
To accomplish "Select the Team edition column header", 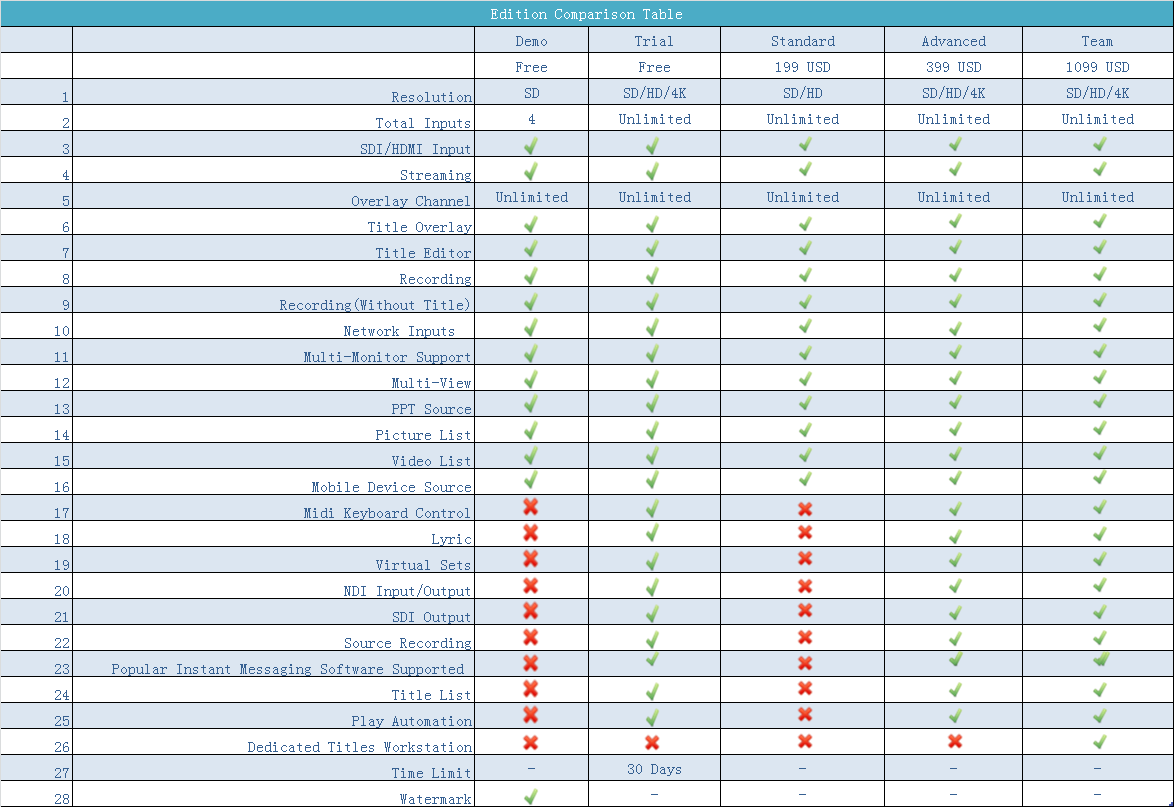I will point(1097,41).
